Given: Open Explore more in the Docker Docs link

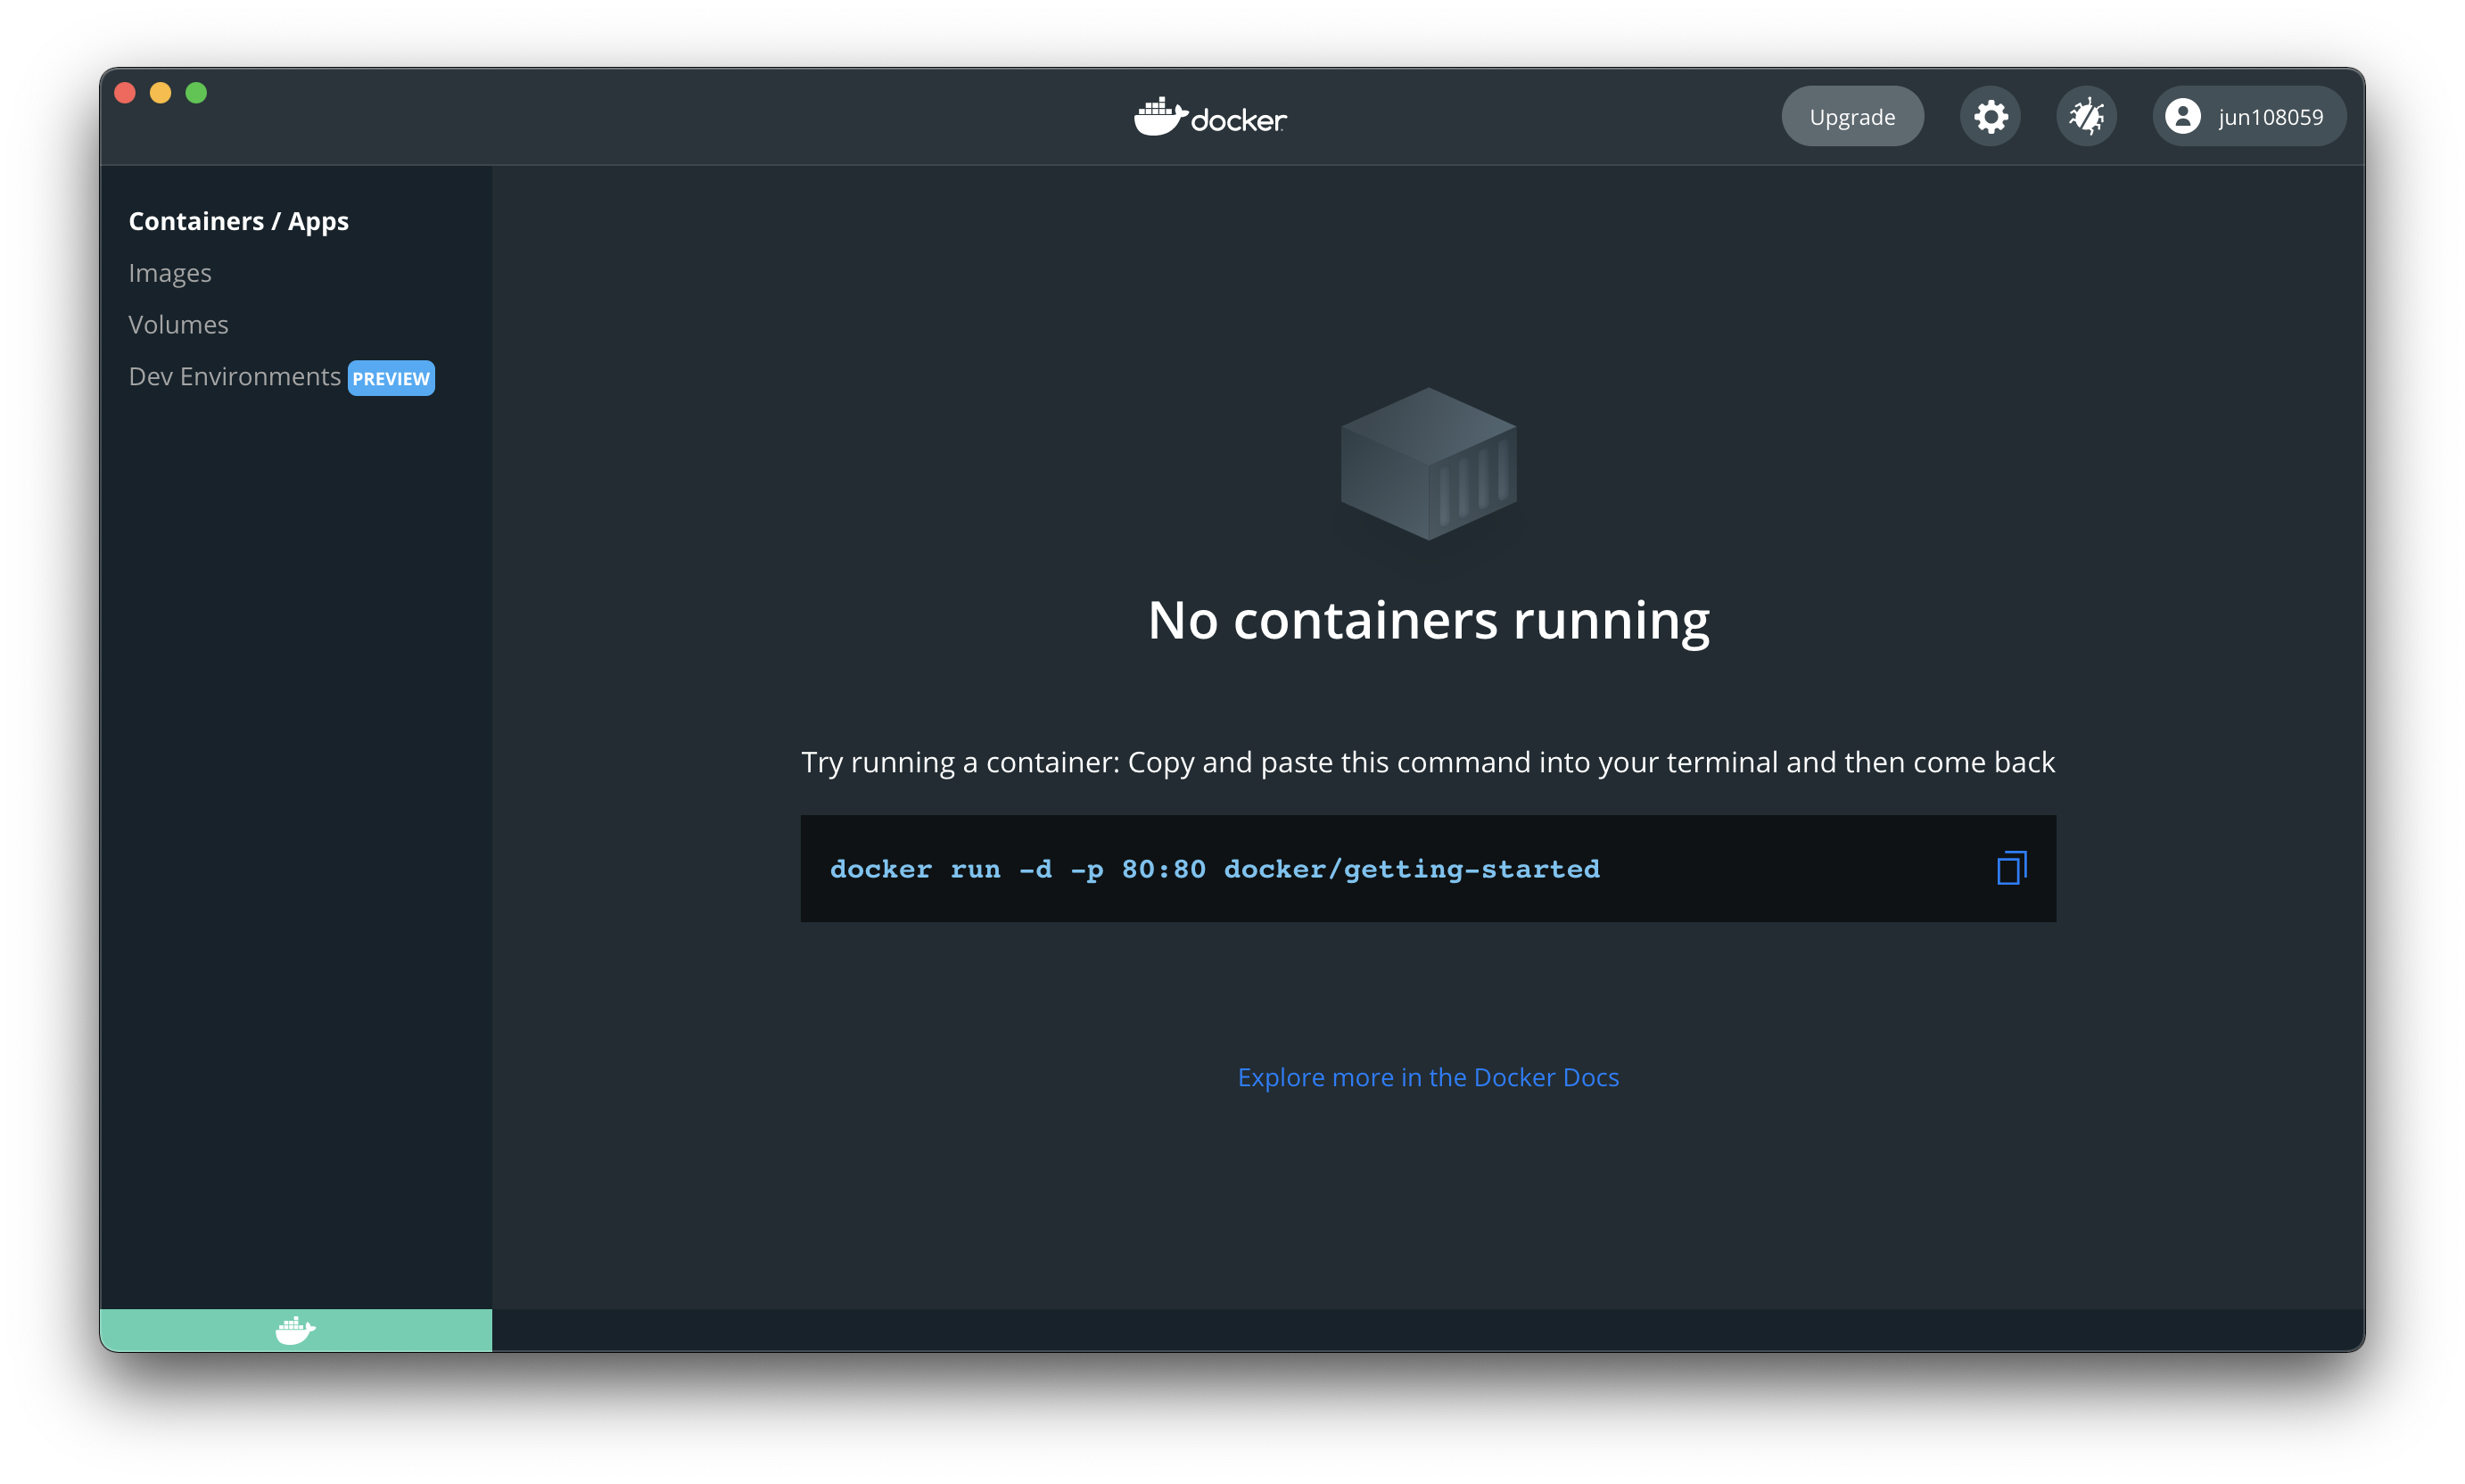Looking at the screenshot, I should click(x=1428, y=1077).
